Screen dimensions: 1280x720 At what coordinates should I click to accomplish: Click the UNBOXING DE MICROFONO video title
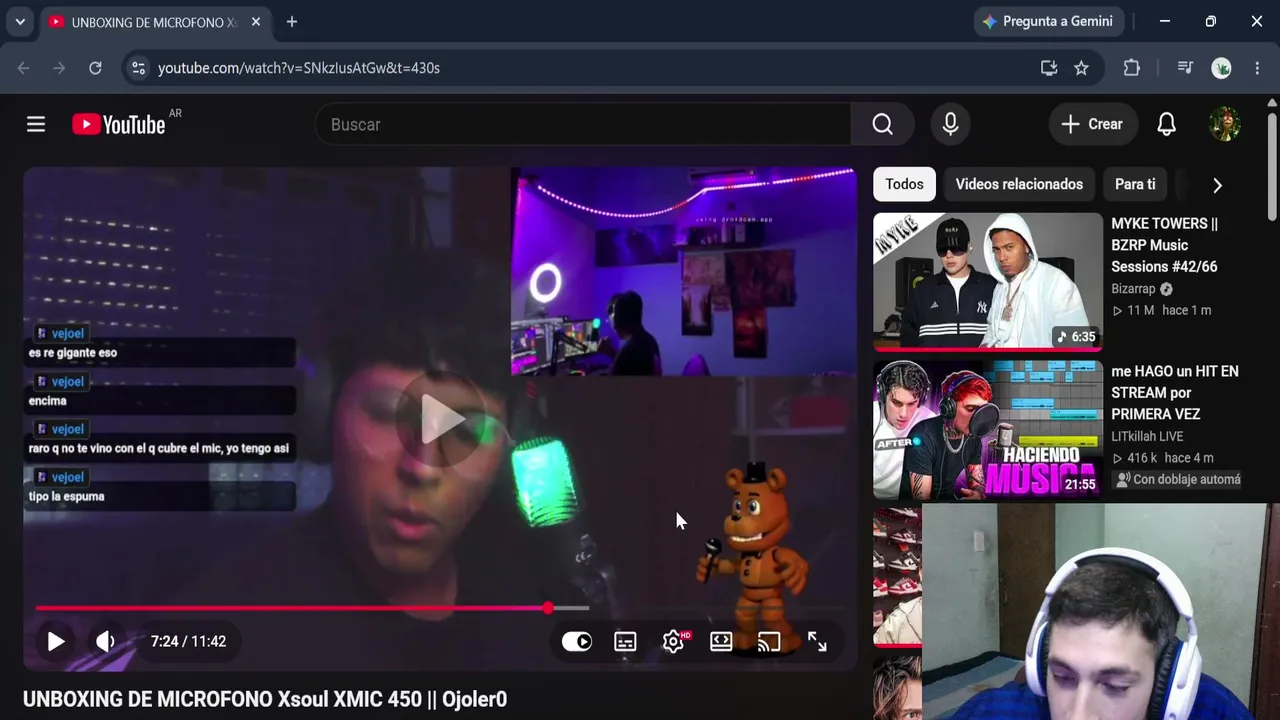[x=265, y=699]
